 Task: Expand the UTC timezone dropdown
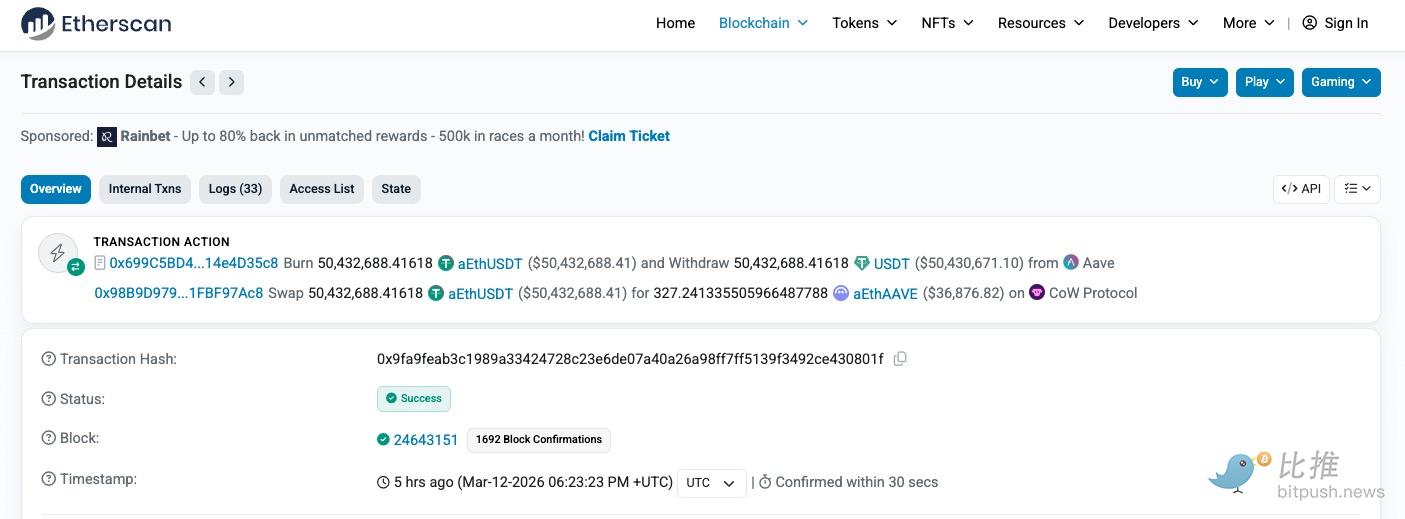coord(712,482)
